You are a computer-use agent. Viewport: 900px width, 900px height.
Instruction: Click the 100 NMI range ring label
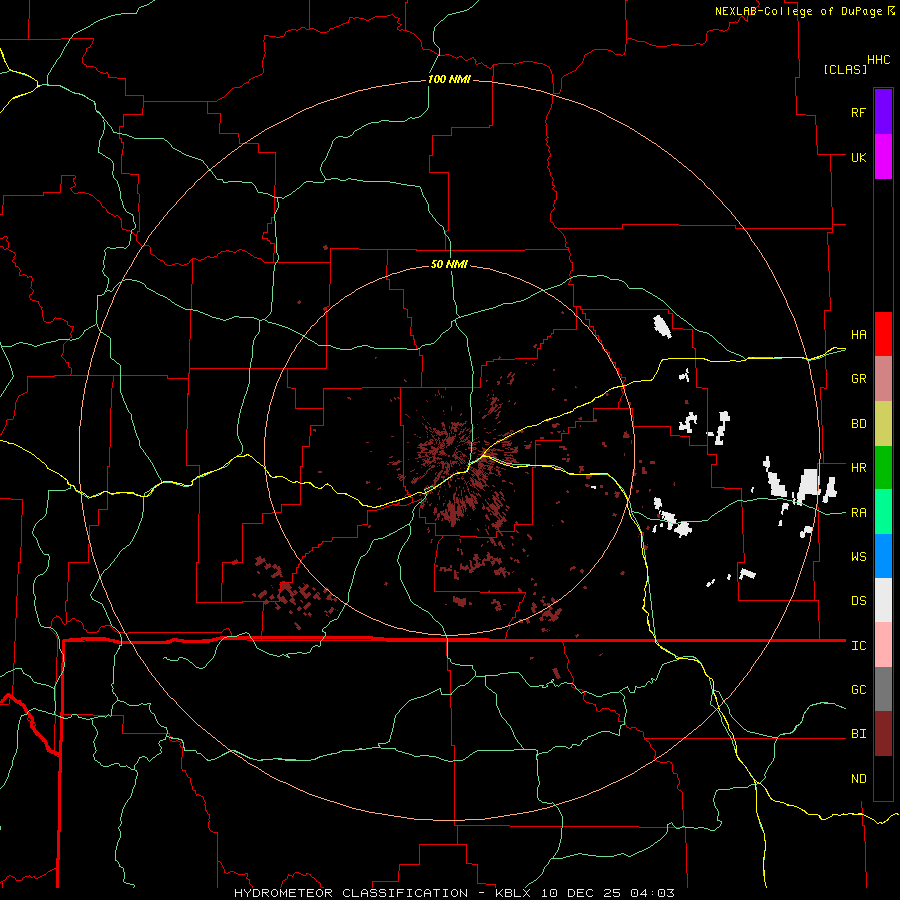point(449,79)
